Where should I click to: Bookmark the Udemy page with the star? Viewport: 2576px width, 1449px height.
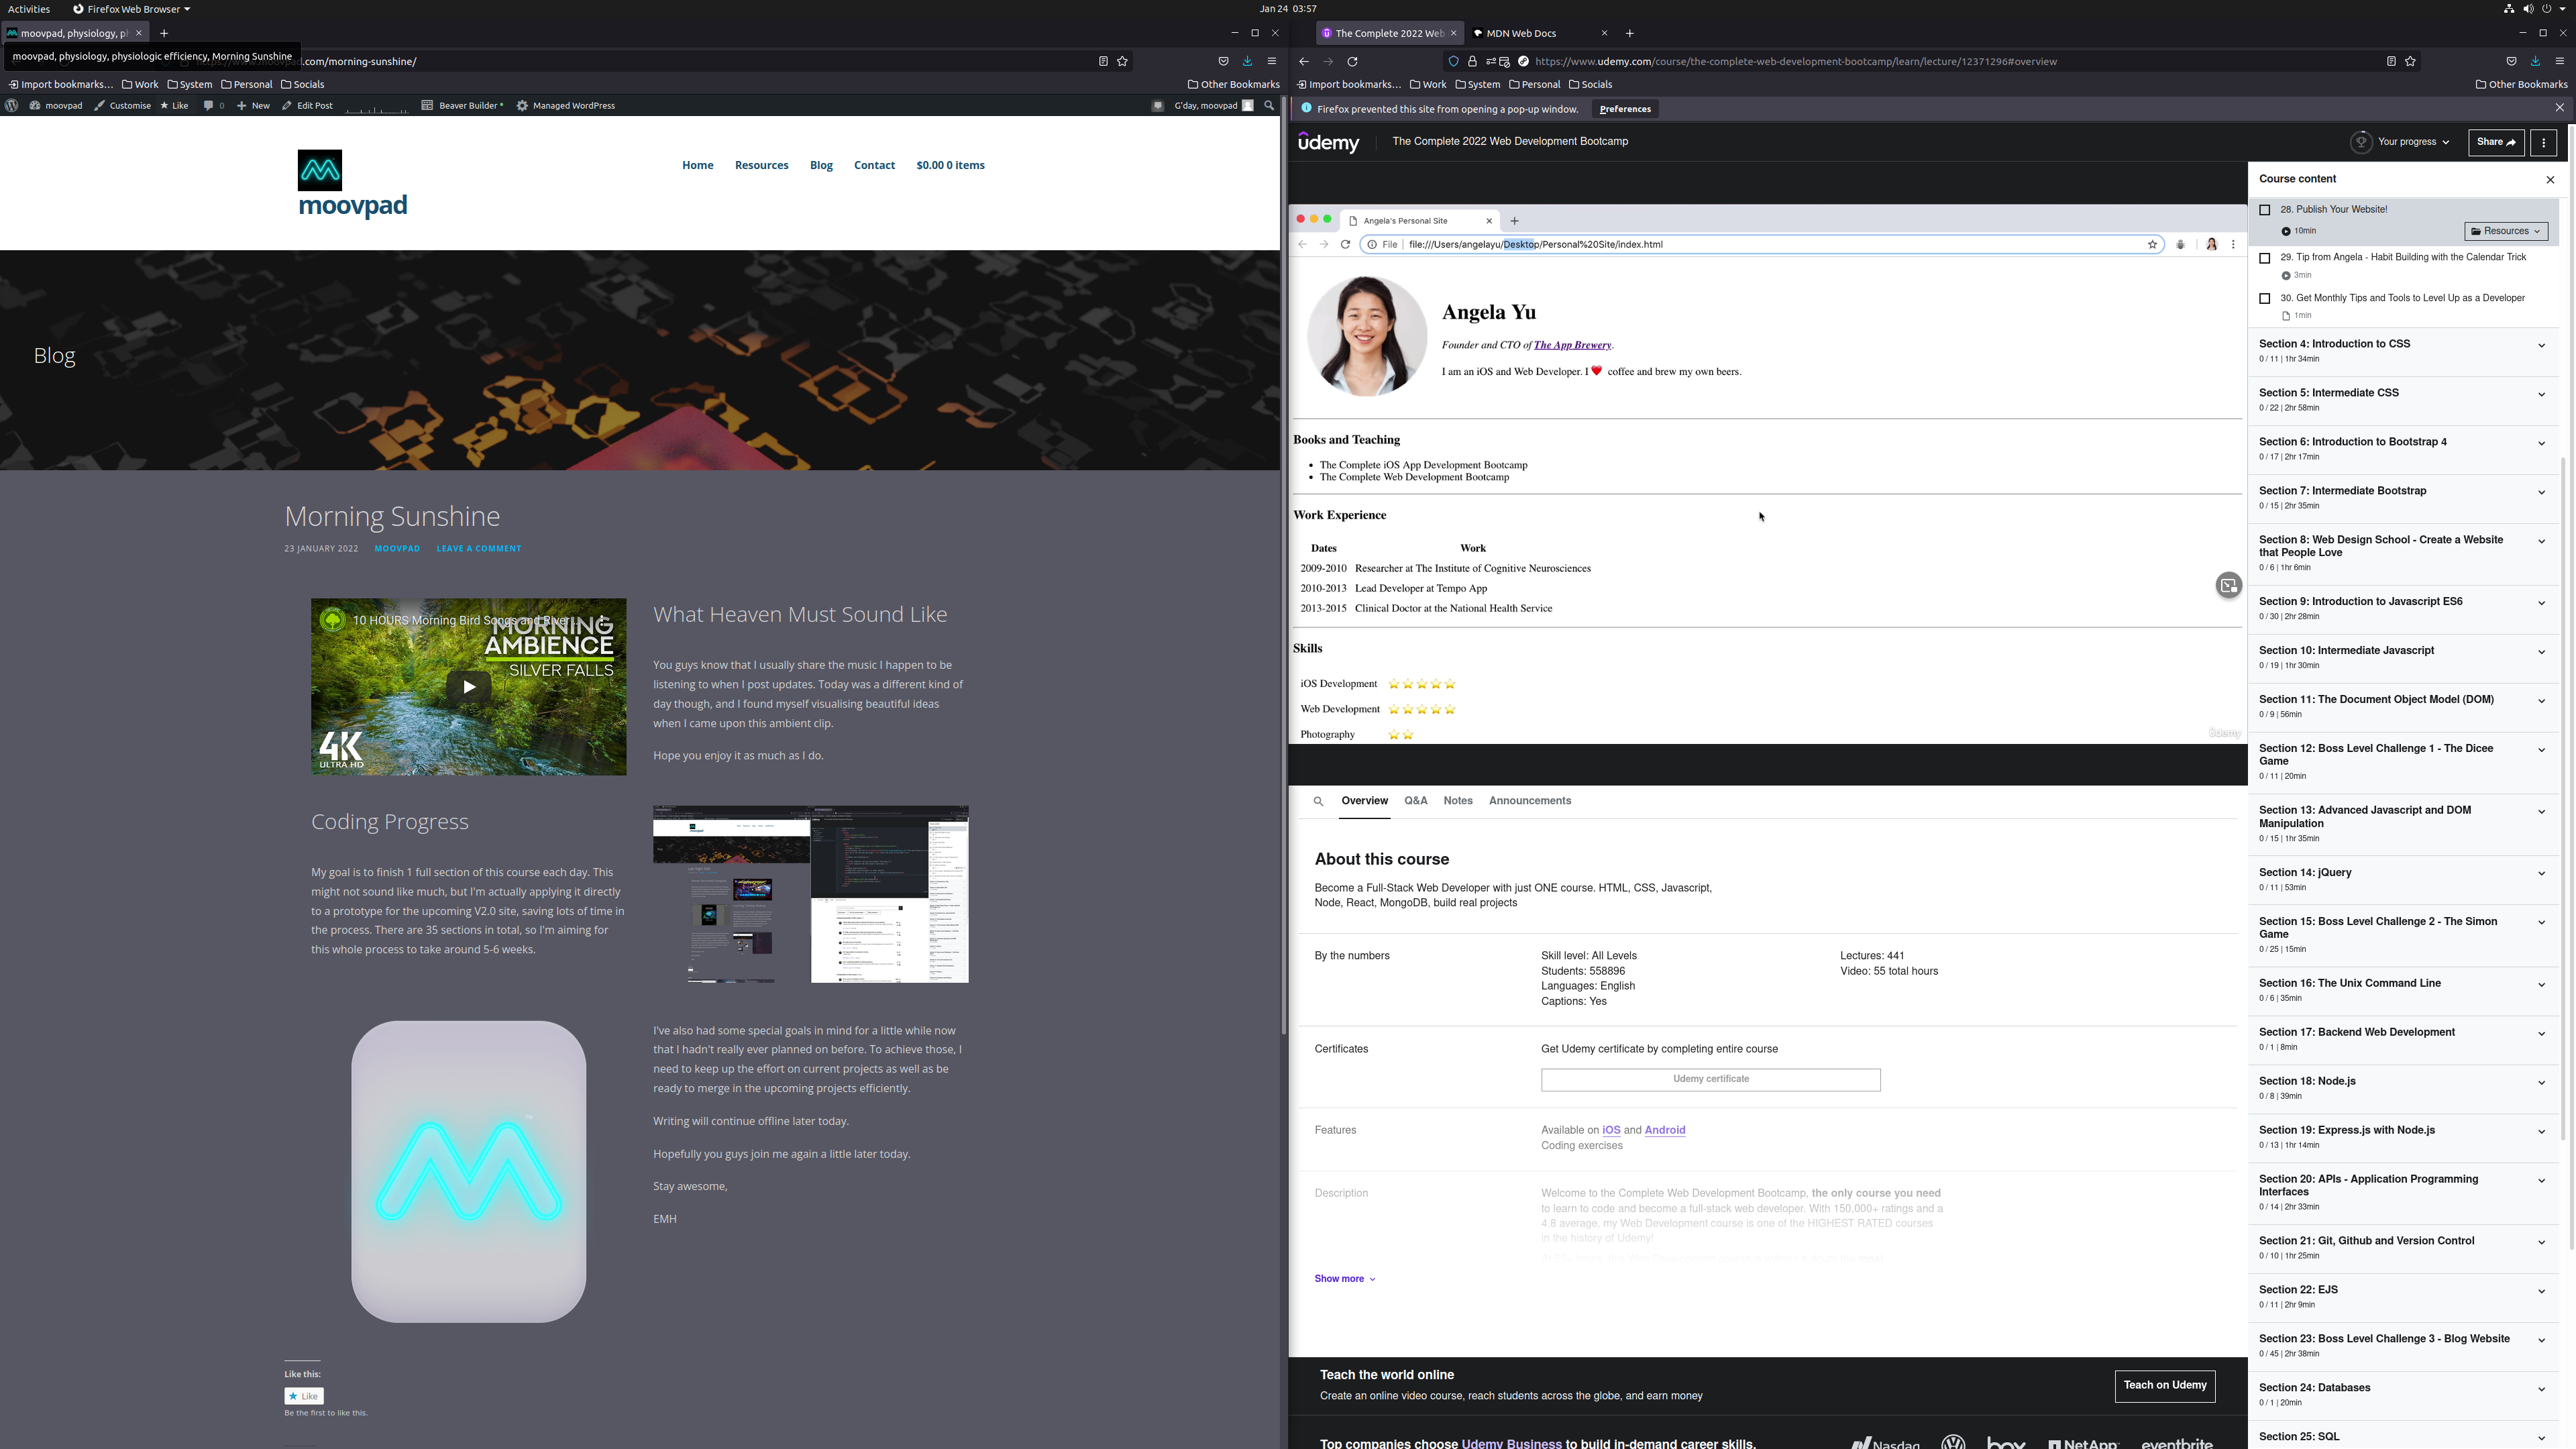tap(2410, 61)
